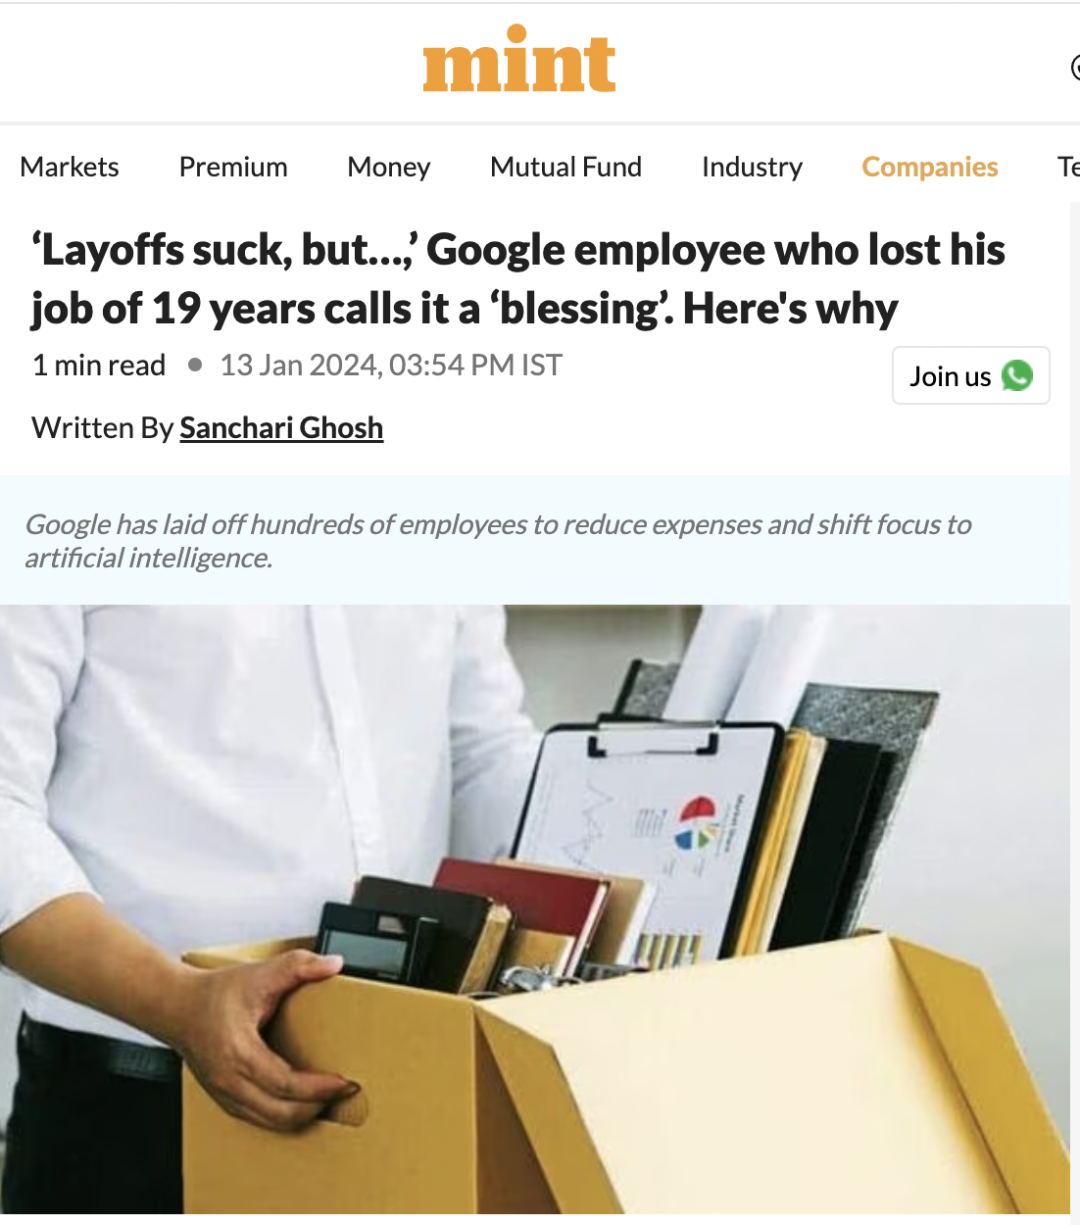Click the cut-off 'Te' nav item
1080x1225 pixels.
pos(1068,167)
